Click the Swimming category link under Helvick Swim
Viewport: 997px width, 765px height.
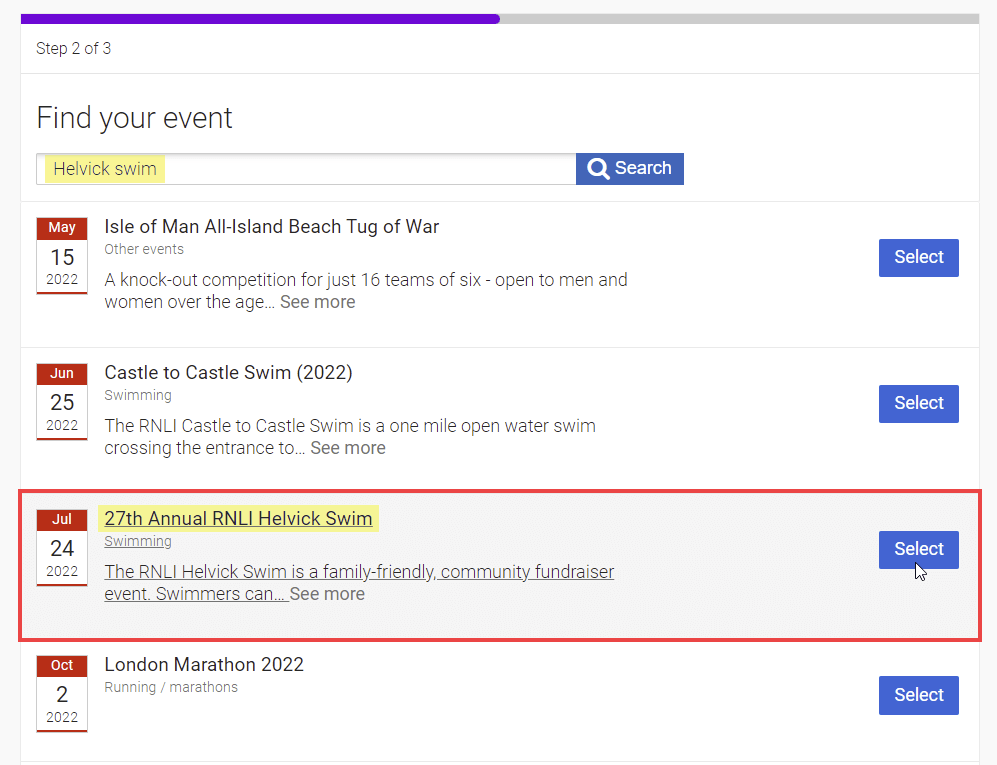click(138, 541)
